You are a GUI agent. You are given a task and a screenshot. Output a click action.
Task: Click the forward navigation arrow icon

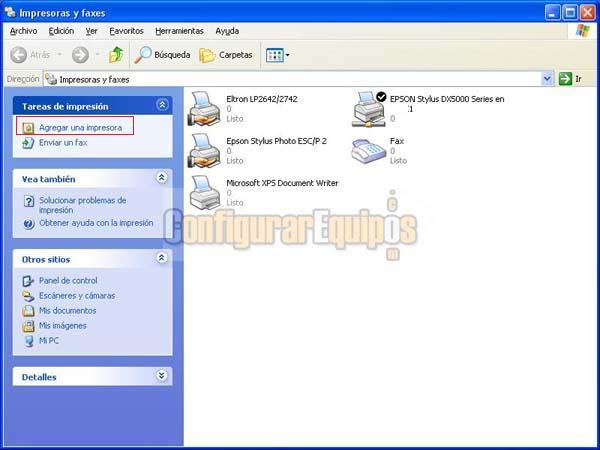click(x=80, y=55)
